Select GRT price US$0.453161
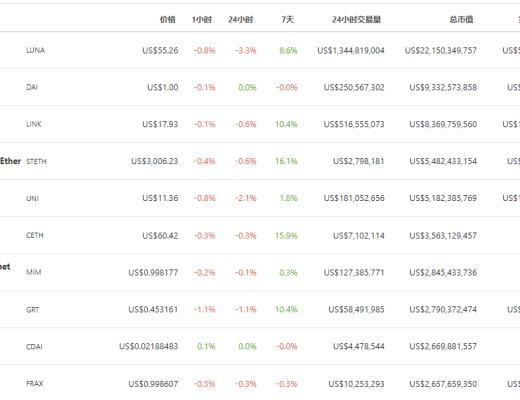Image resolution: width=520 pixels, height=400 pixels. pos(153,310)
